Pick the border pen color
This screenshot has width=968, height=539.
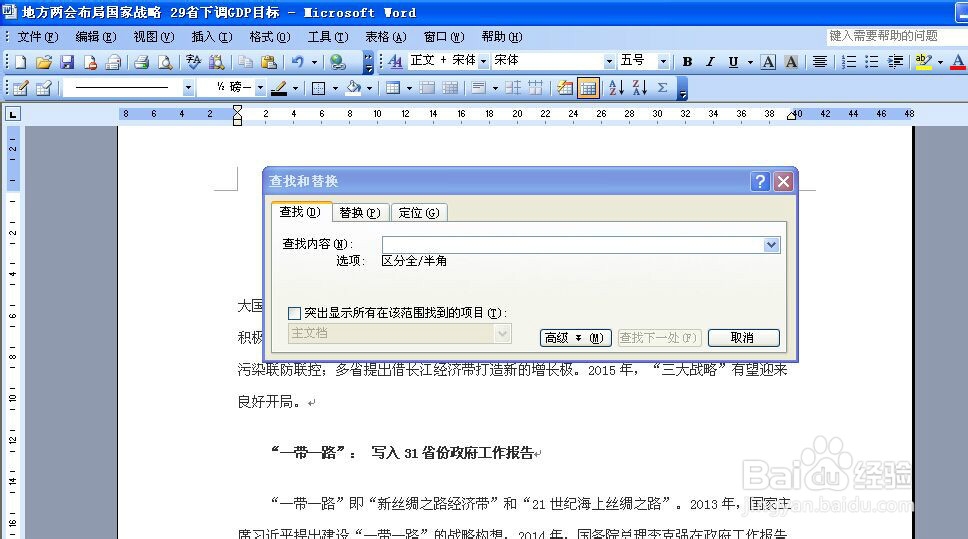point(280,88)
